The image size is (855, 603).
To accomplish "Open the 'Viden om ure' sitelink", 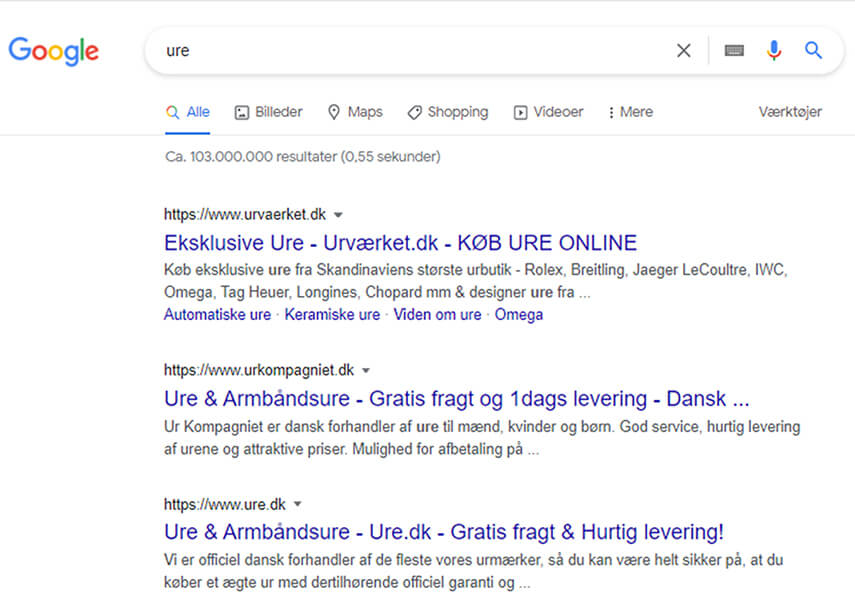I will click(x=437, y=315).
